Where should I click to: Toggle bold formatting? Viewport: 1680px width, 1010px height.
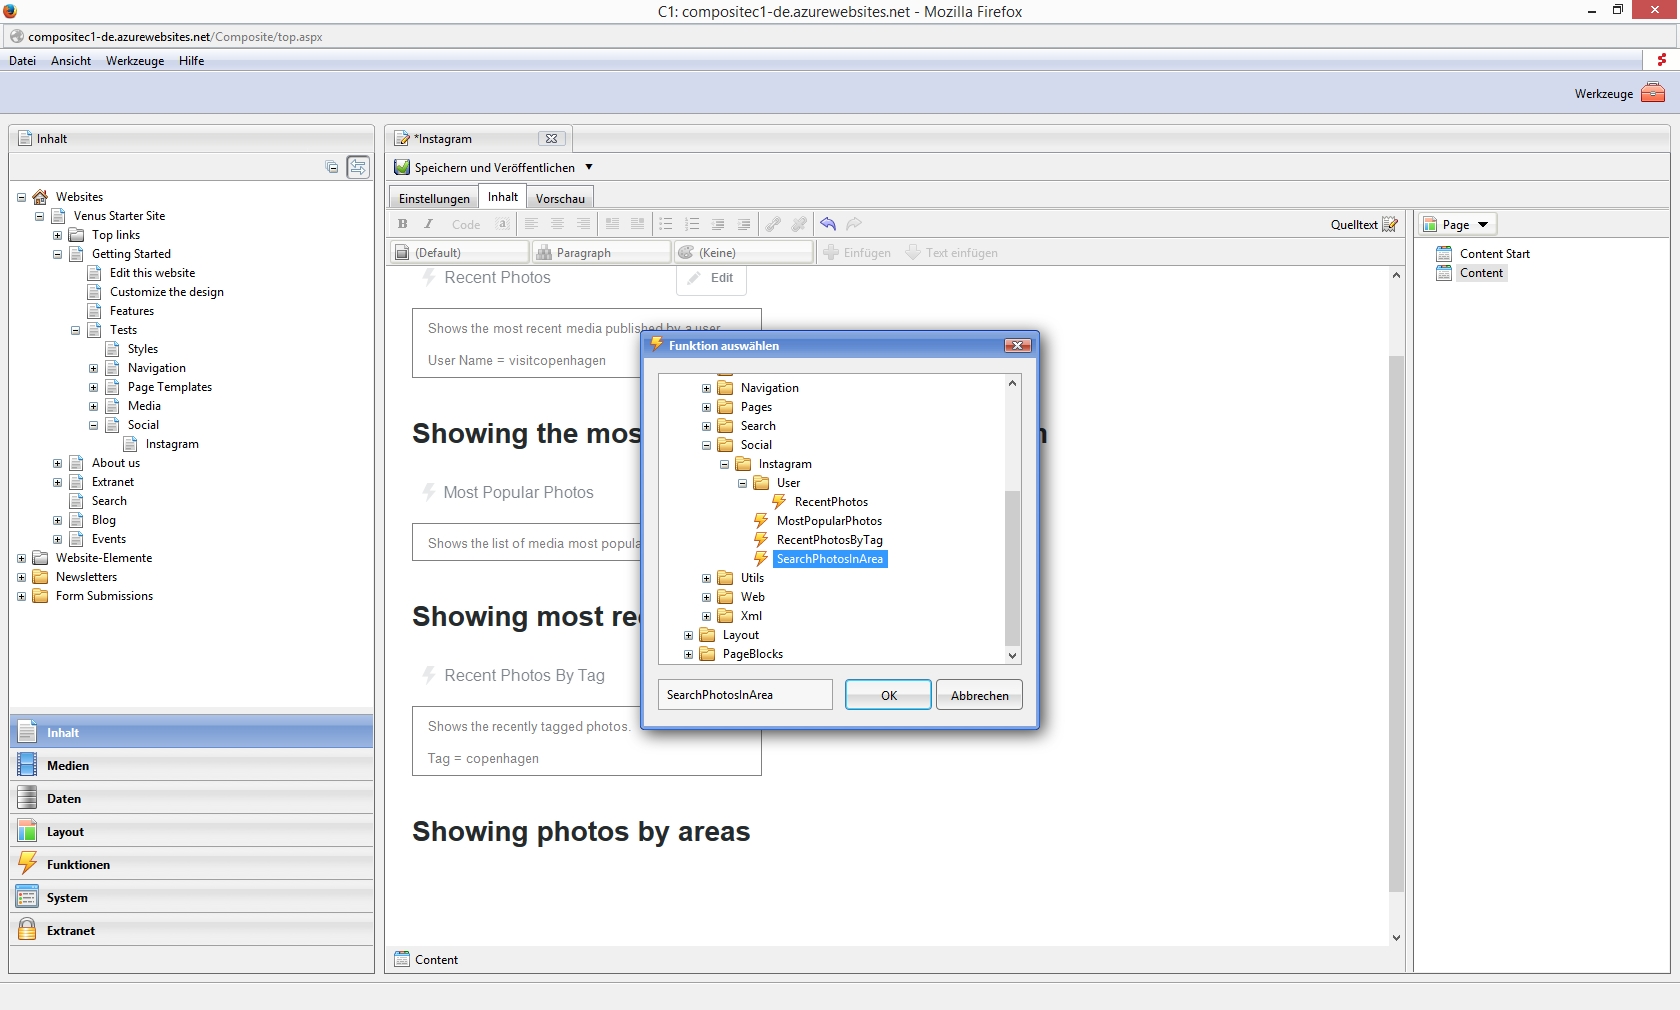(403, 224)
